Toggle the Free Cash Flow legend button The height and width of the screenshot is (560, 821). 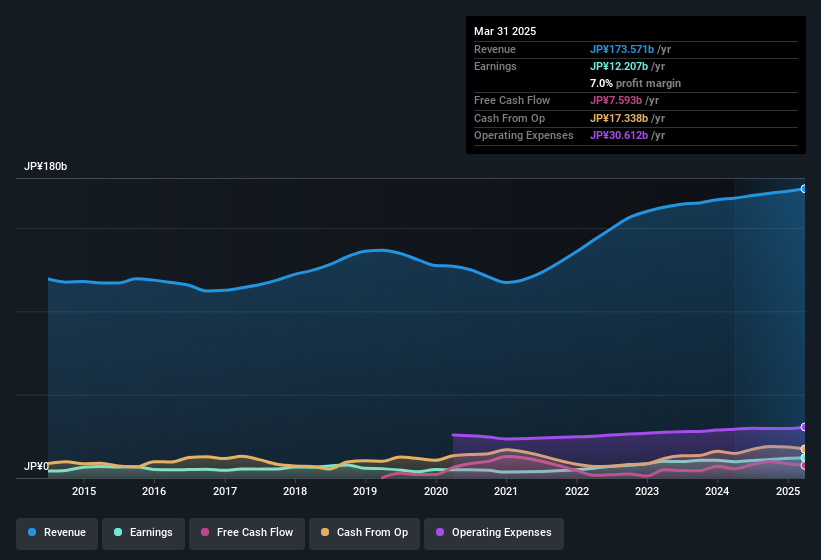(x=247, y=533)
